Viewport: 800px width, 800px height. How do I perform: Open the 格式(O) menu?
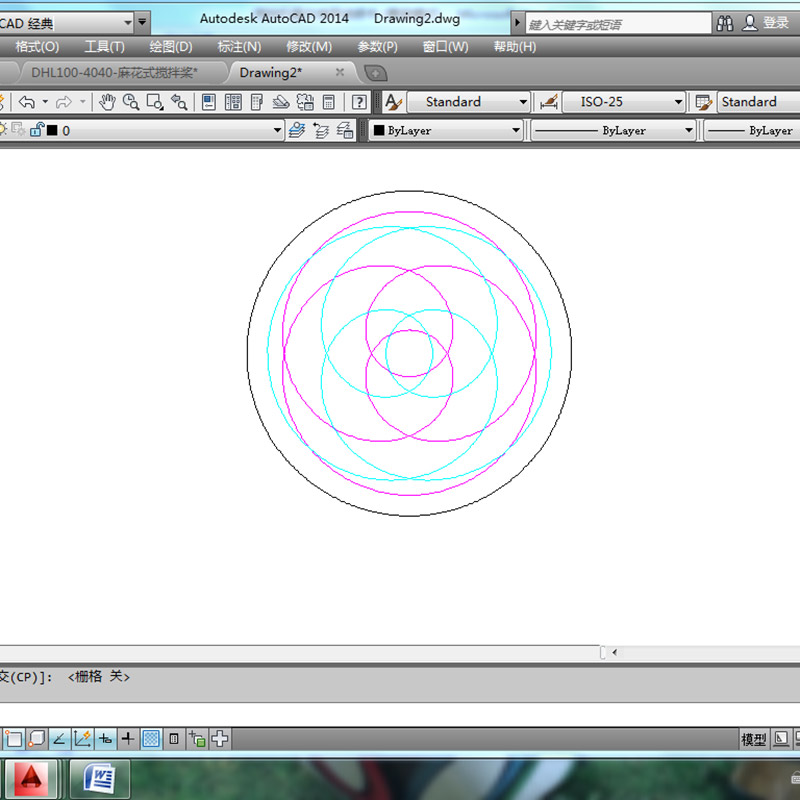[37, 47]
